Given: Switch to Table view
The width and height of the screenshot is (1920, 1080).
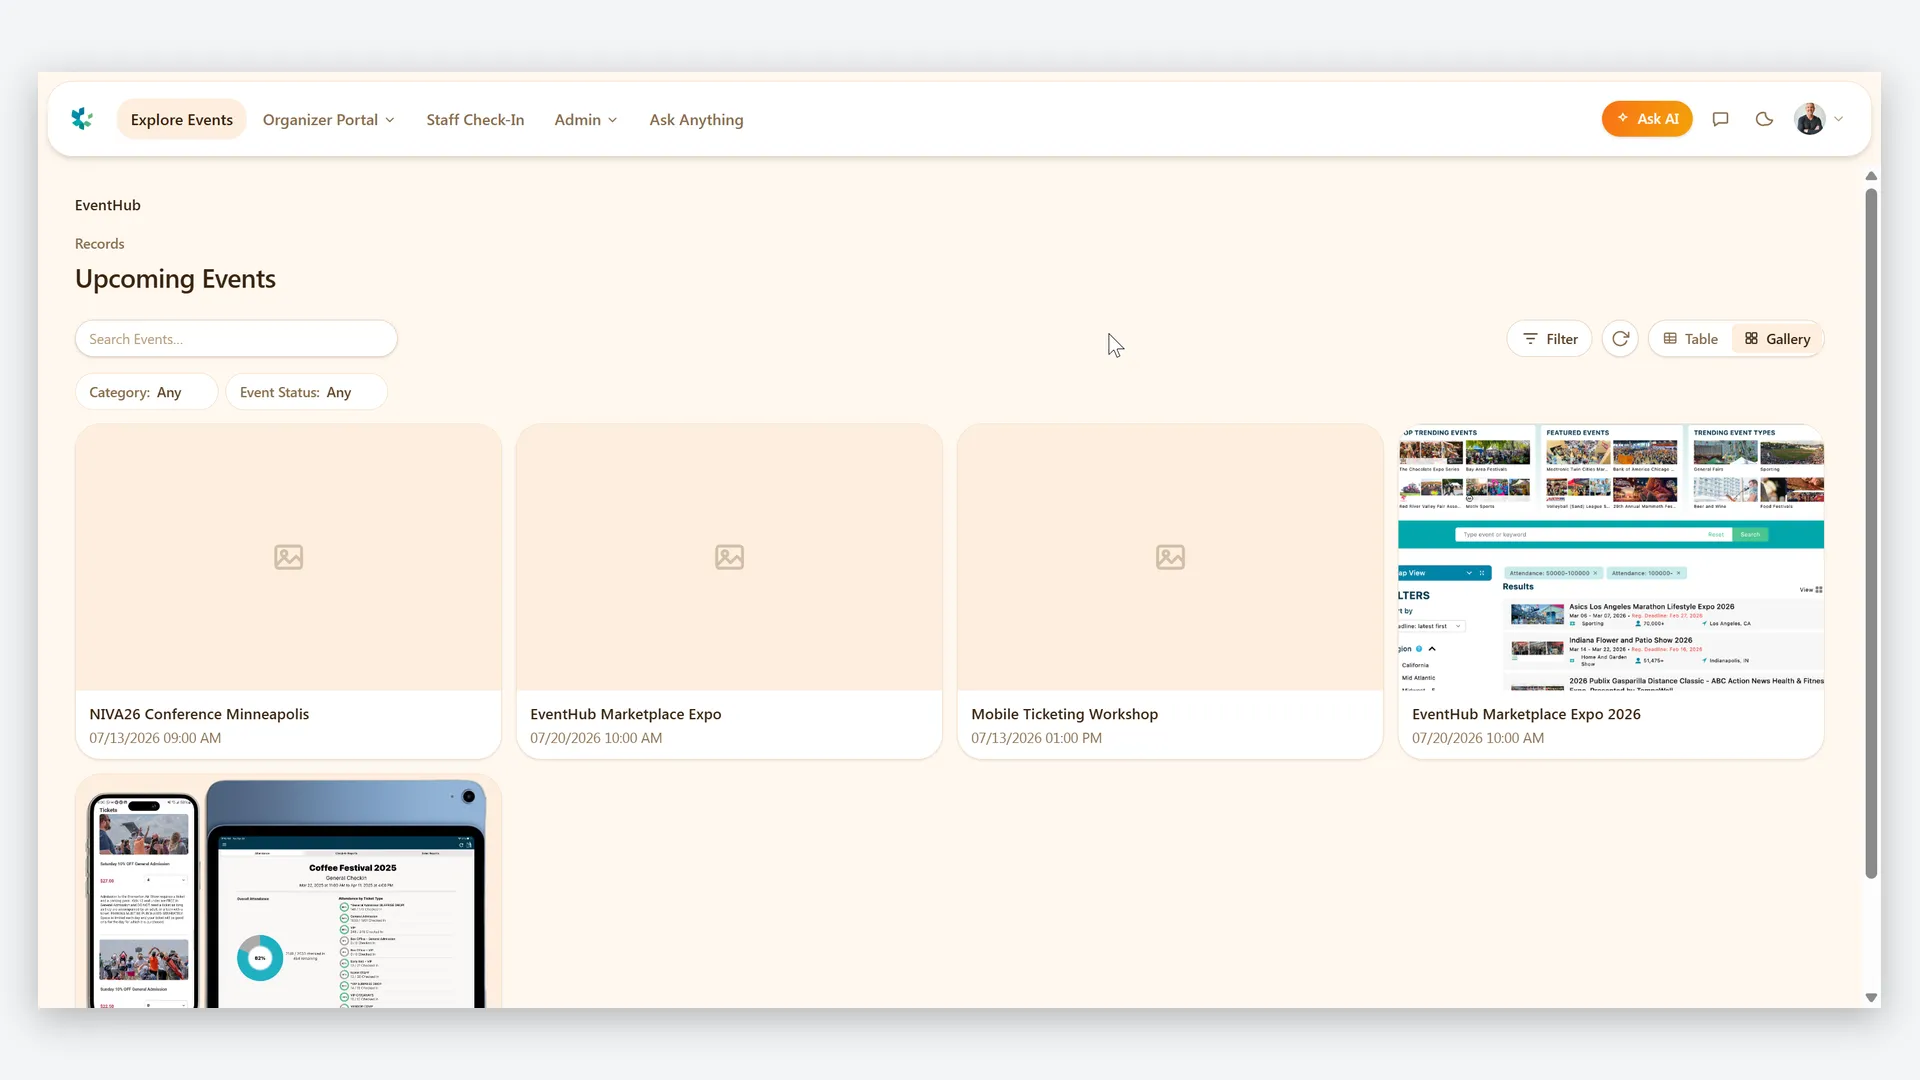Looking at the screenshot, I should pos(1690,339).
